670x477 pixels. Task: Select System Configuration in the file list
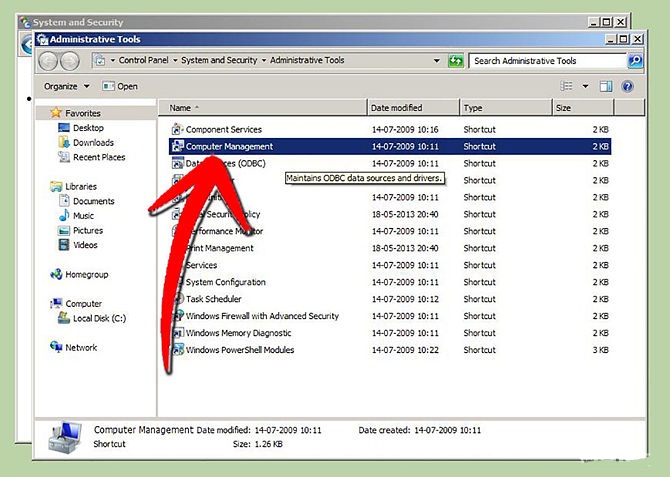point(226,282)
